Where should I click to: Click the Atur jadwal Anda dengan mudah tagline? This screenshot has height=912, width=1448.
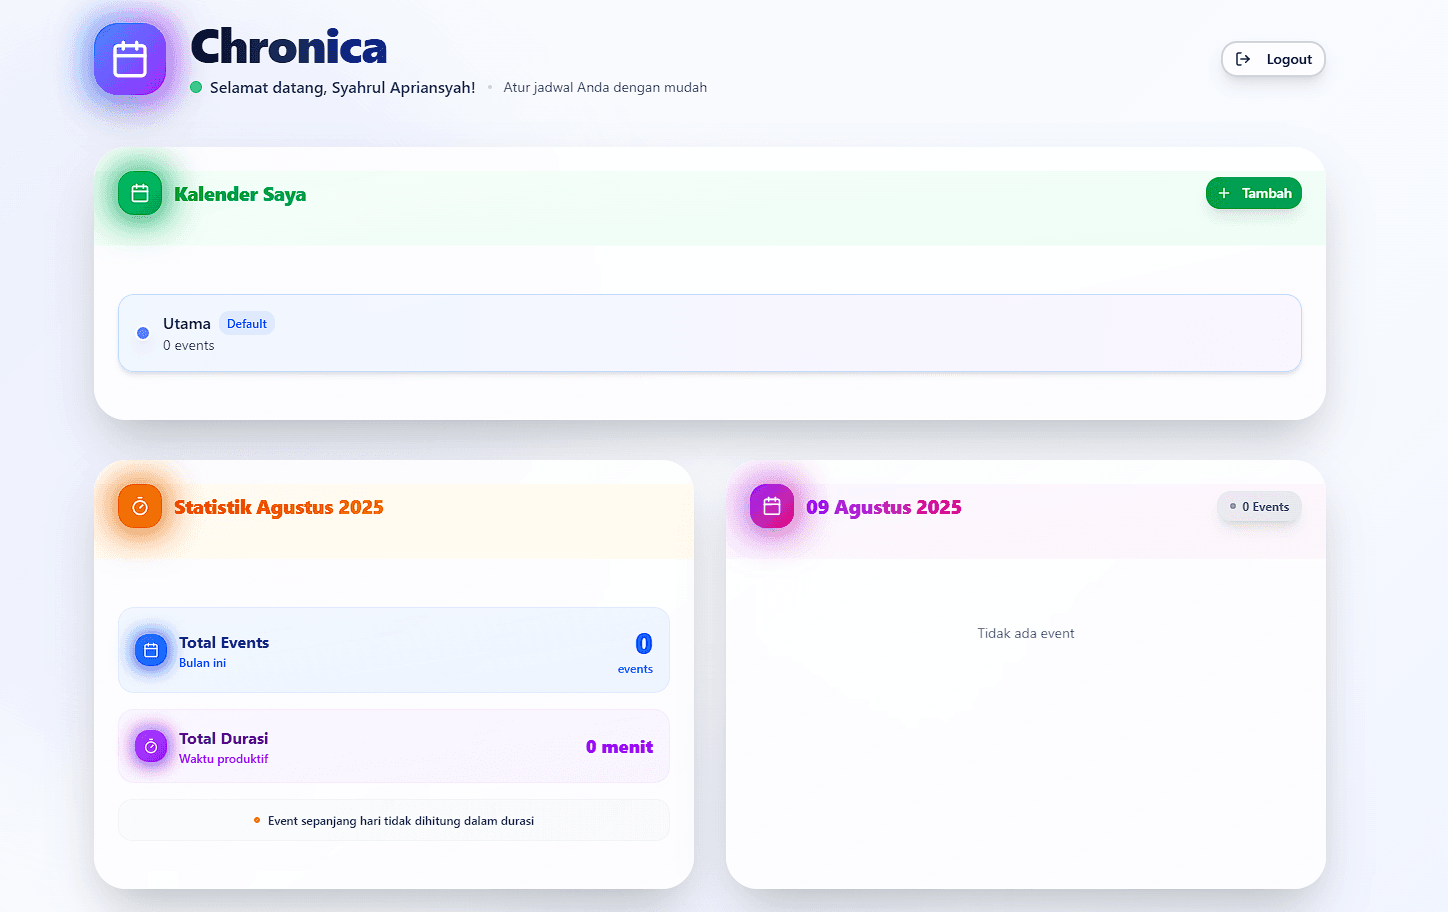tap(605, 87)
